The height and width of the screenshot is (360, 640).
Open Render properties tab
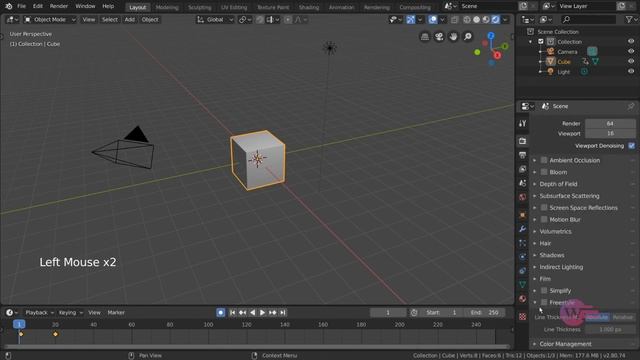point(522,141)
